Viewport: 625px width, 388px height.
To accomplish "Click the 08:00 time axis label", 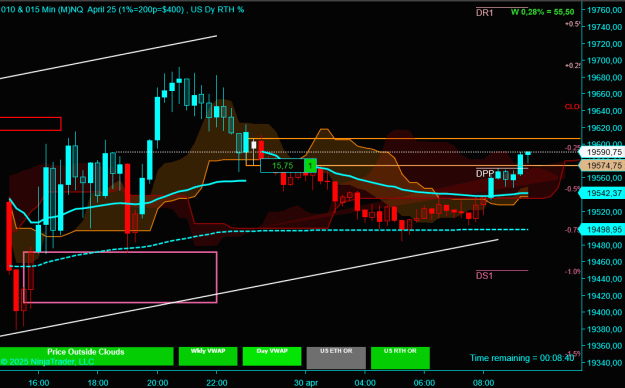I will 483,383.
